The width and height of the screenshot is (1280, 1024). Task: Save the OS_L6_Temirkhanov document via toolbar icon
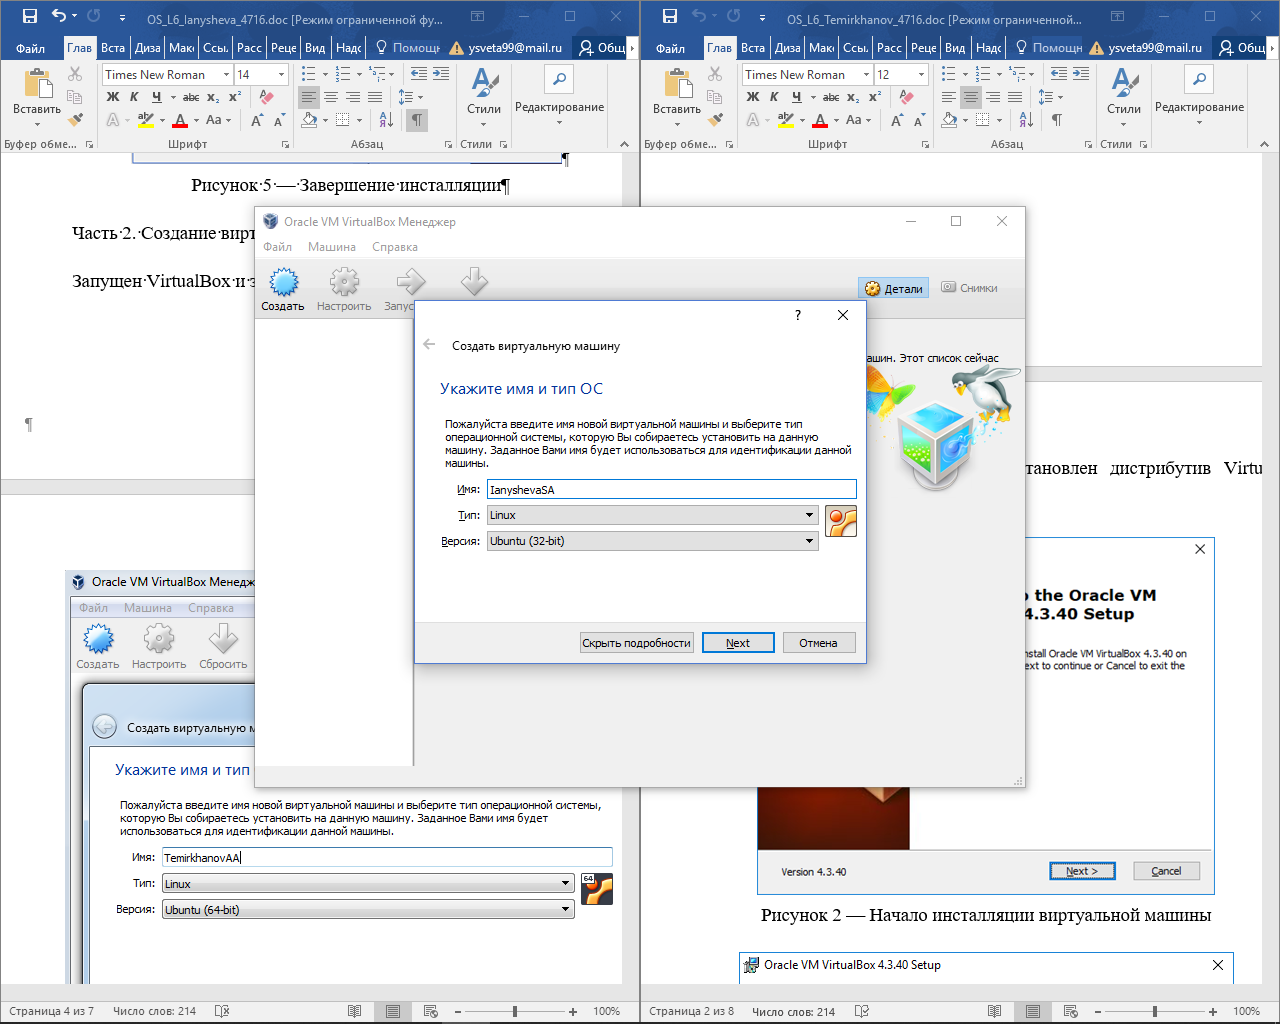coord(670,16)
